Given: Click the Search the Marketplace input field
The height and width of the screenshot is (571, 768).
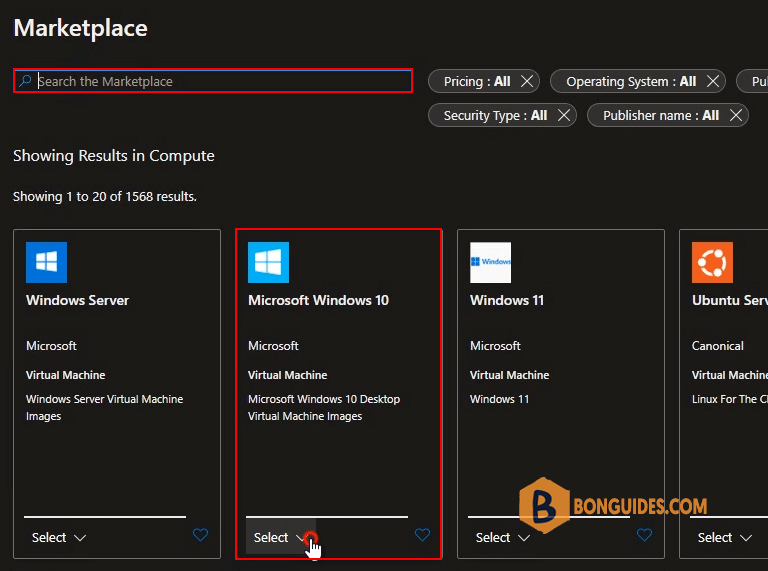Looking at the screenshot, I should tap(213, 81).
